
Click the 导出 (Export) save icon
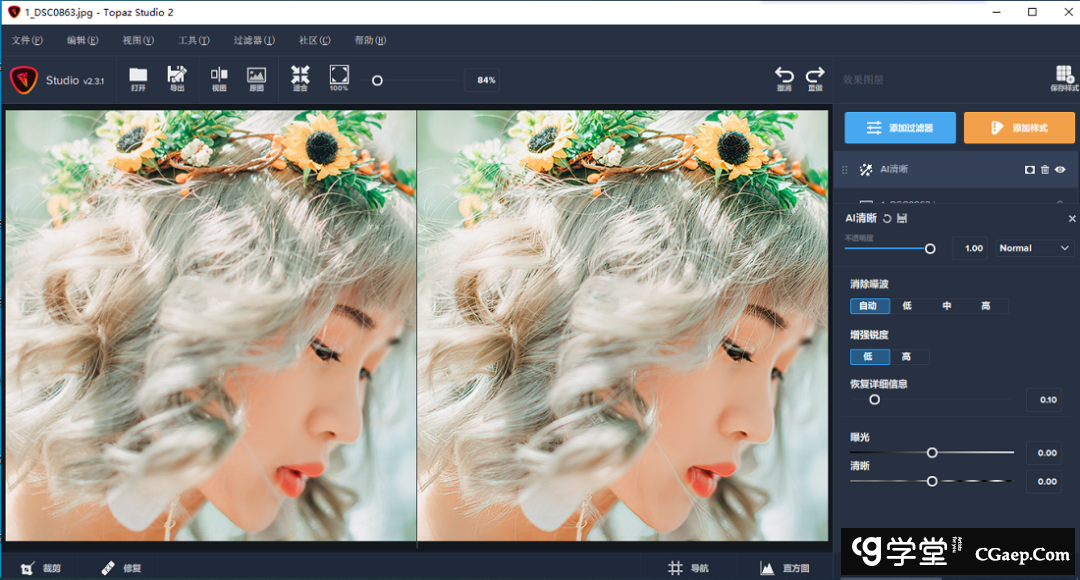177,76
